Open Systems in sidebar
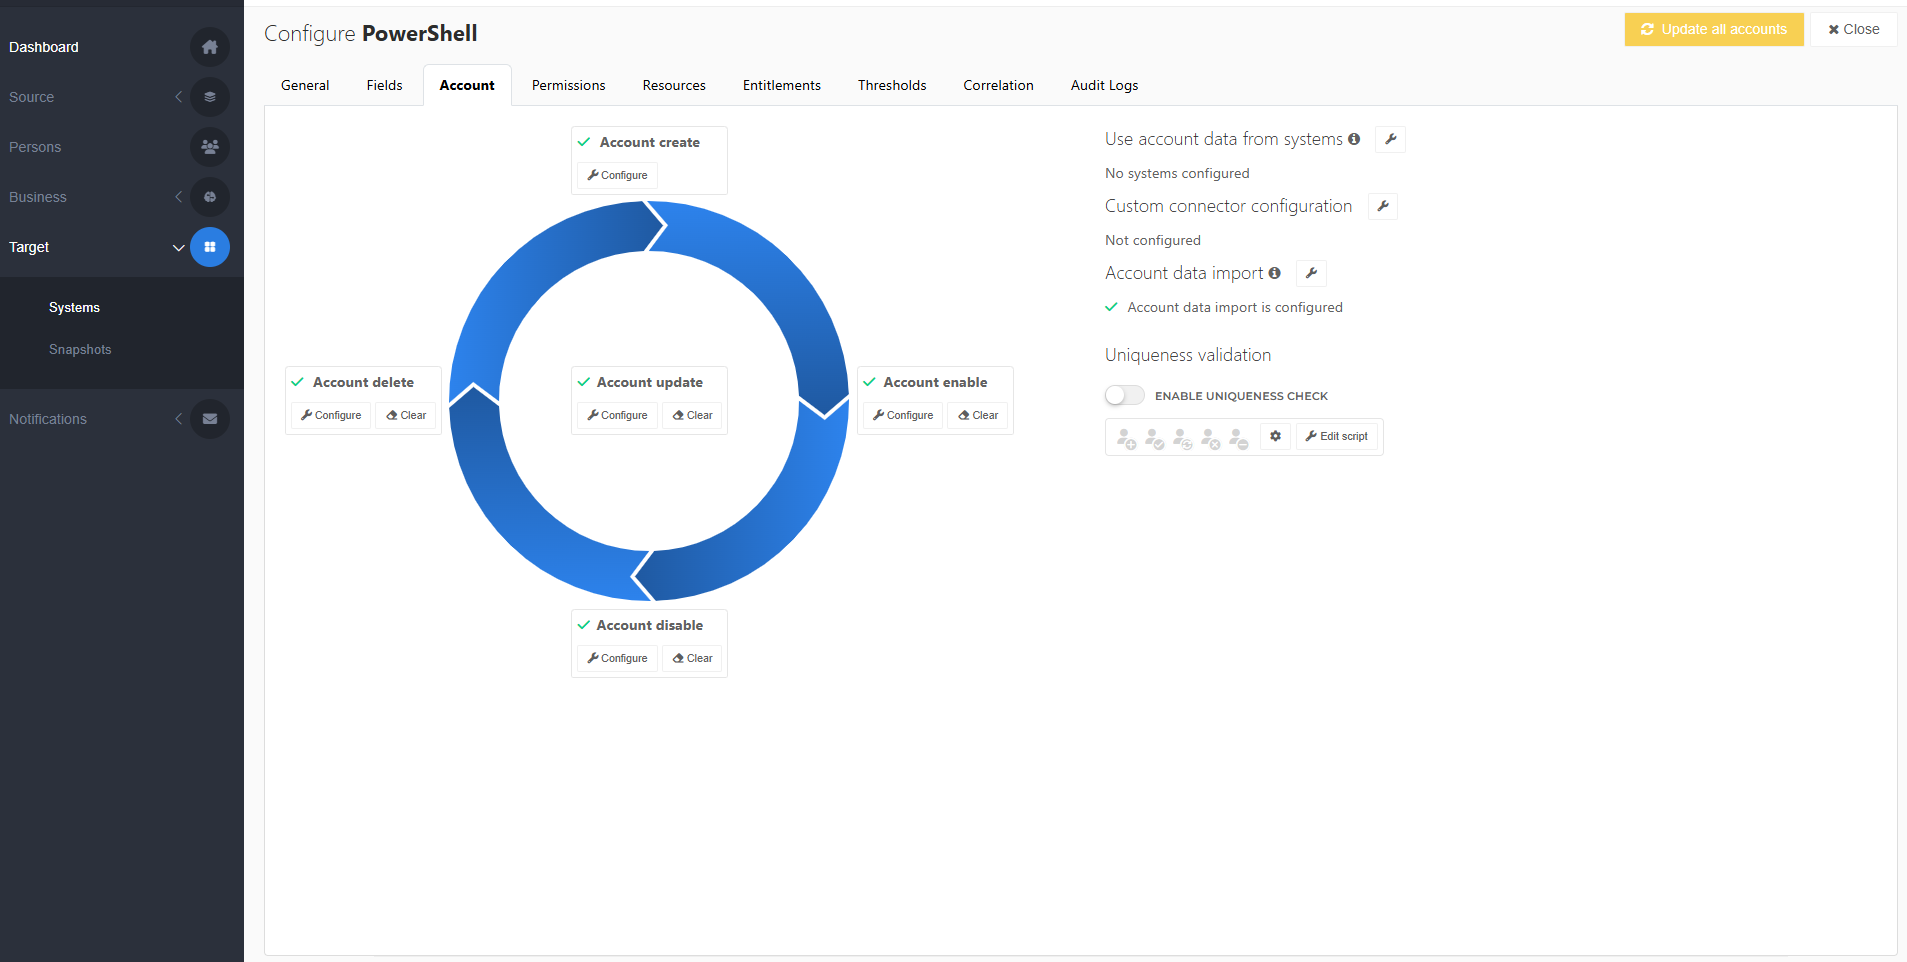Screen dimensions: 1907x962 74,307
